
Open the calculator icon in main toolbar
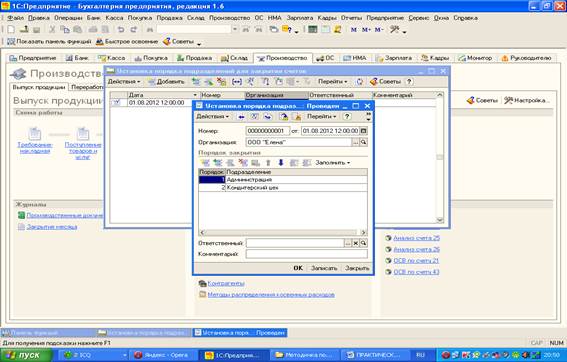(312, 30)
